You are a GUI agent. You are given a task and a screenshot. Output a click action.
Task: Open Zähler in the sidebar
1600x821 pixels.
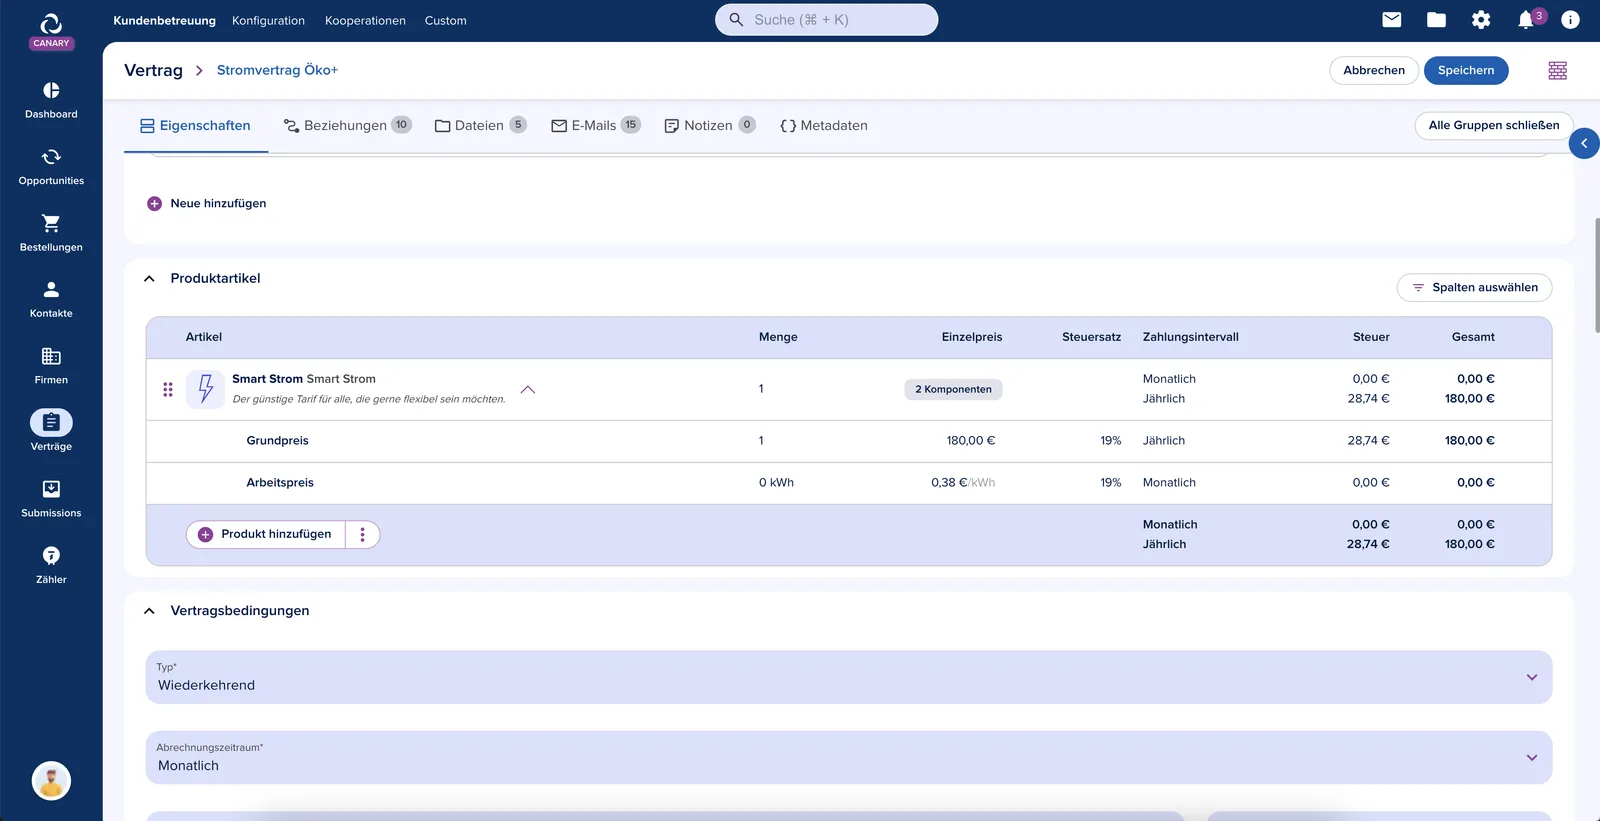51,565
